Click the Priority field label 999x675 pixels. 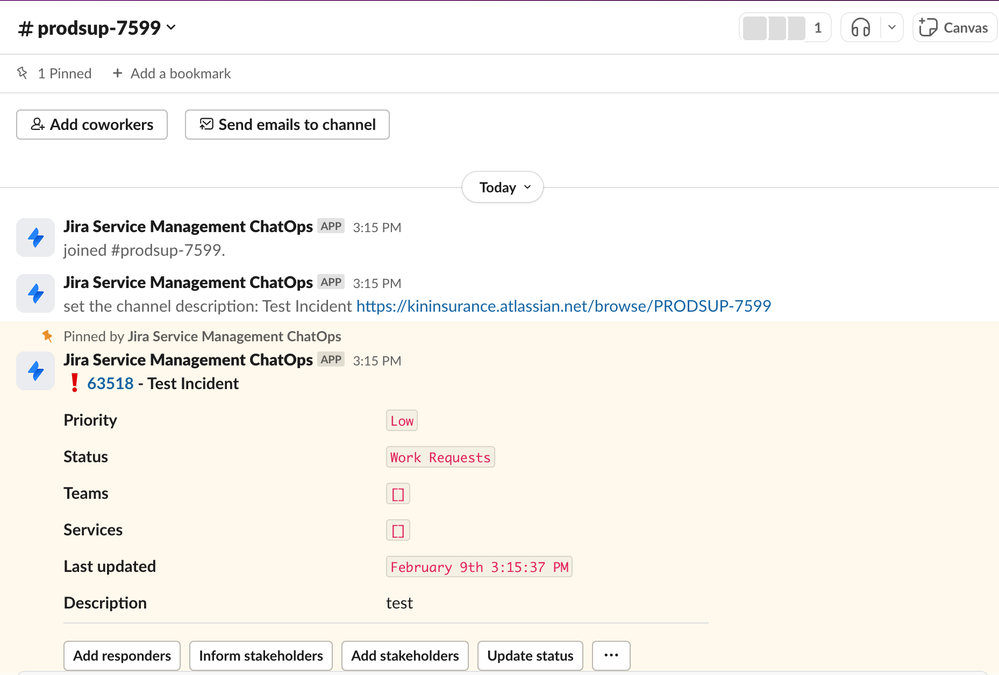[x=90, y=420]
